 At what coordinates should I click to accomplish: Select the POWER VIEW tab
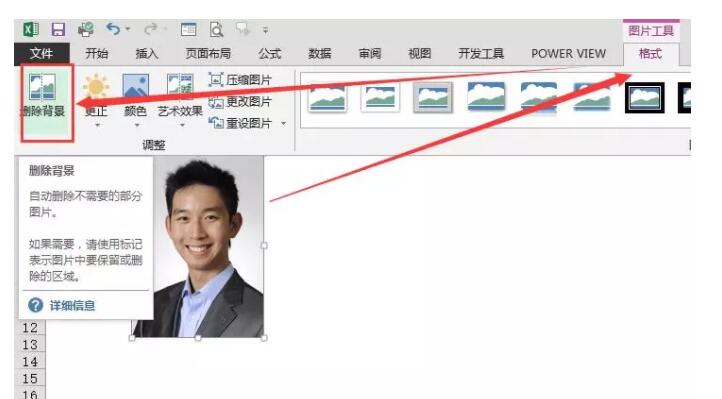tap(569, 54)
